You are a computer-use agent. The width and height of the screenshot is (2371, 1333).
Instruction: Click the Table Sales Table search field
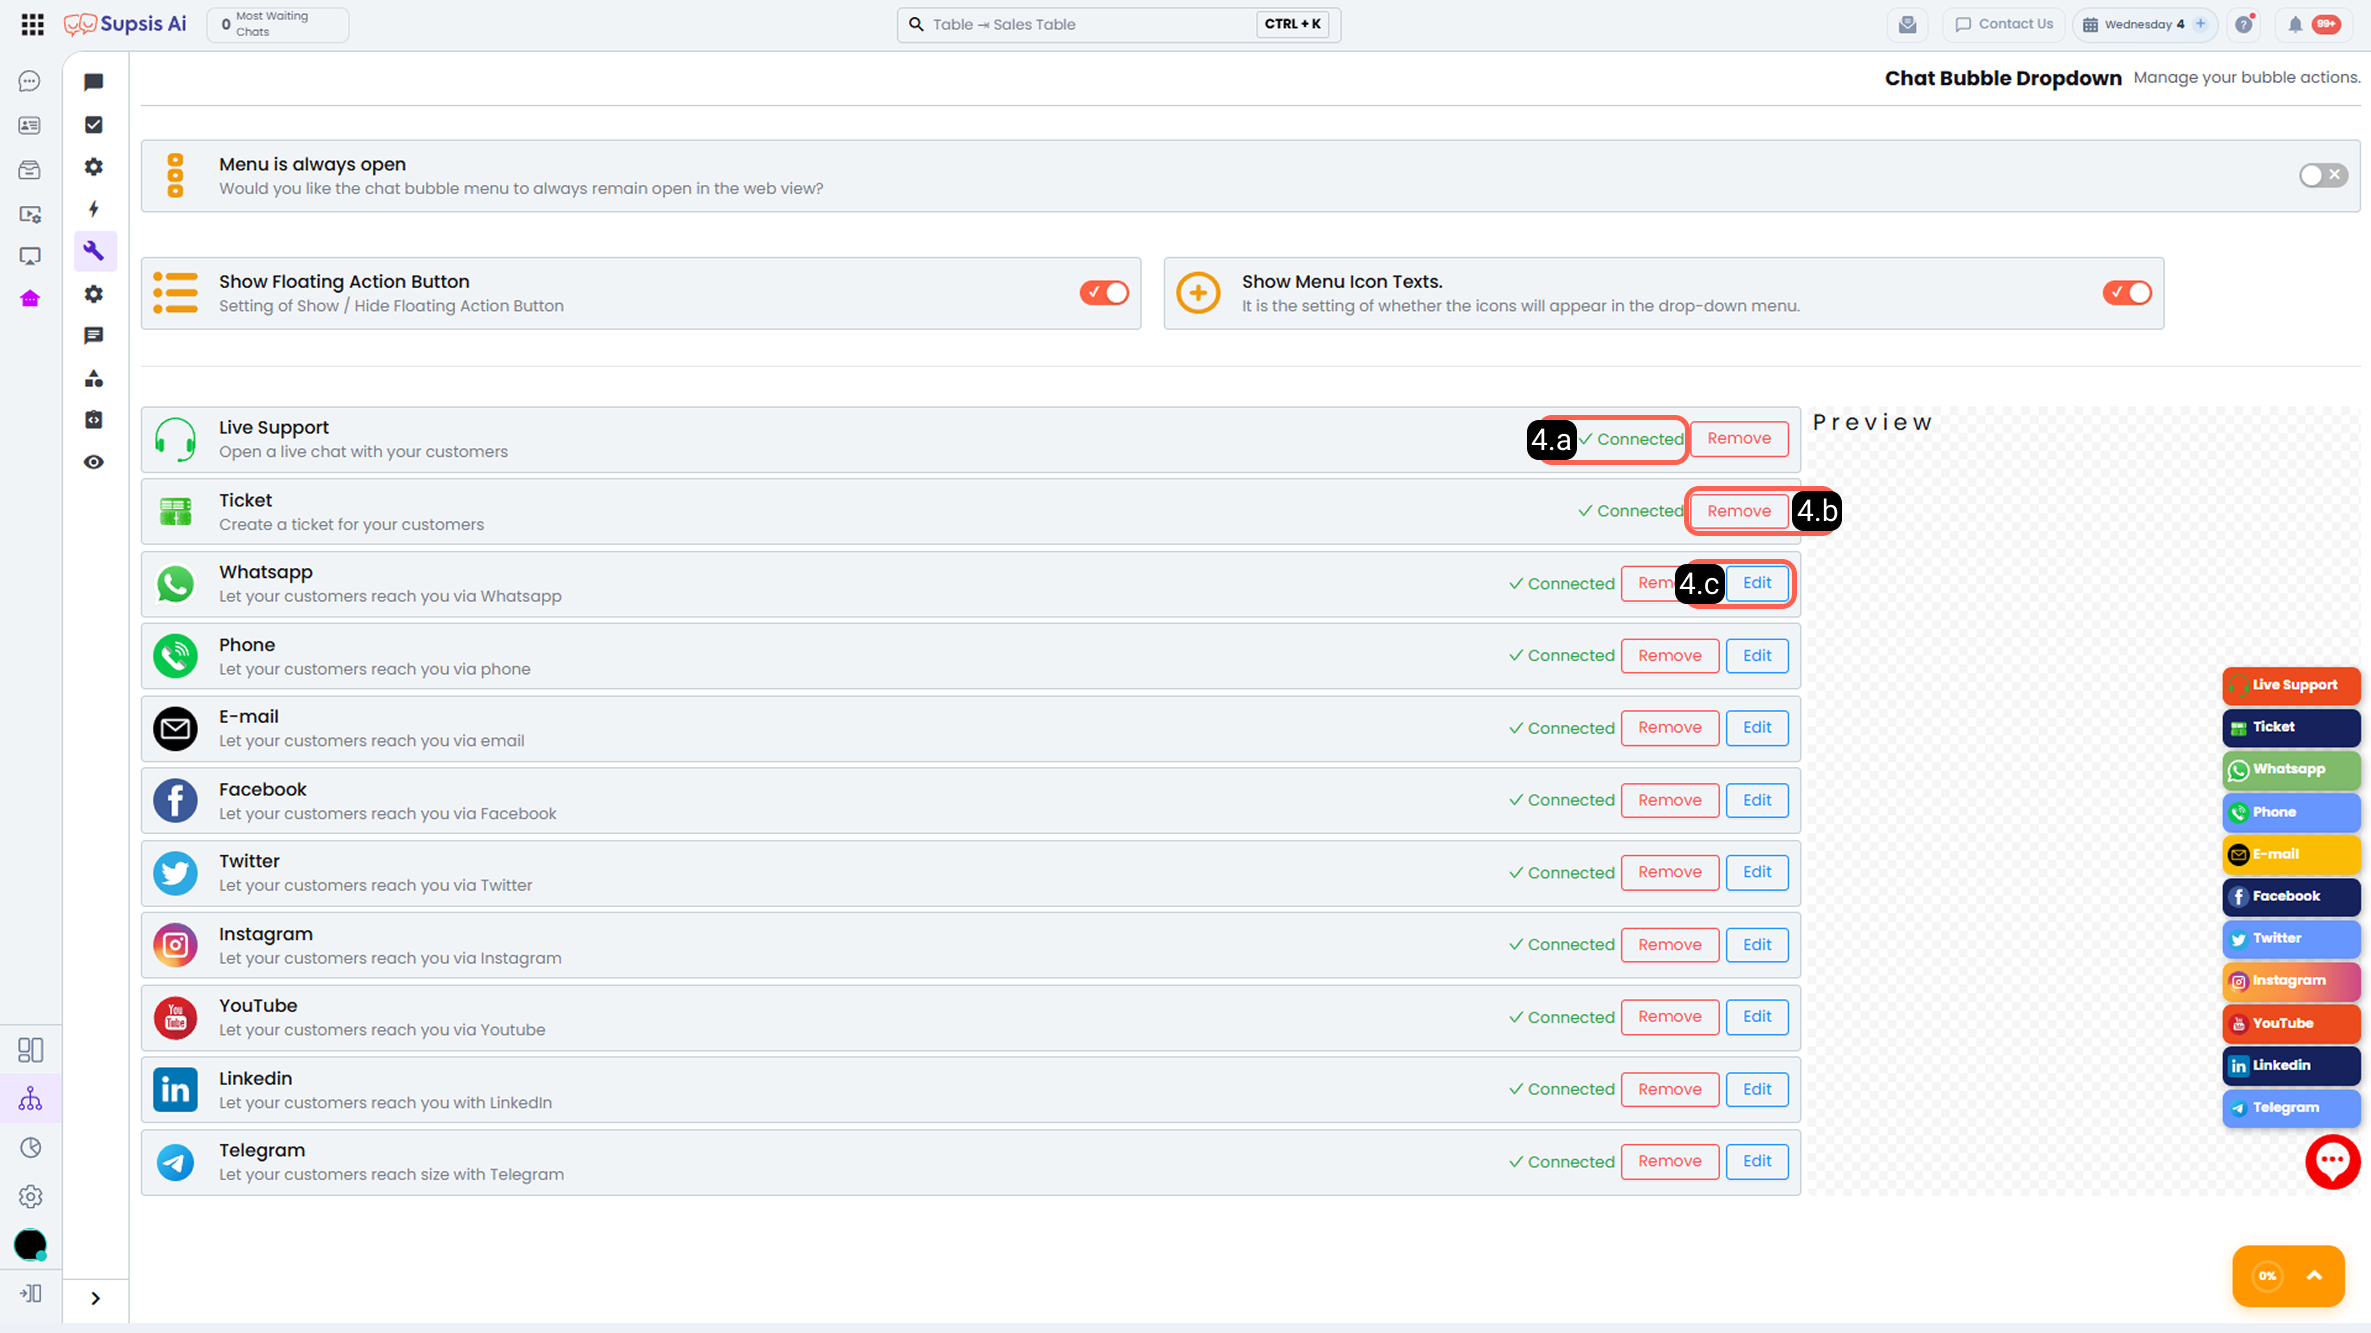(x=1118, y=24)
